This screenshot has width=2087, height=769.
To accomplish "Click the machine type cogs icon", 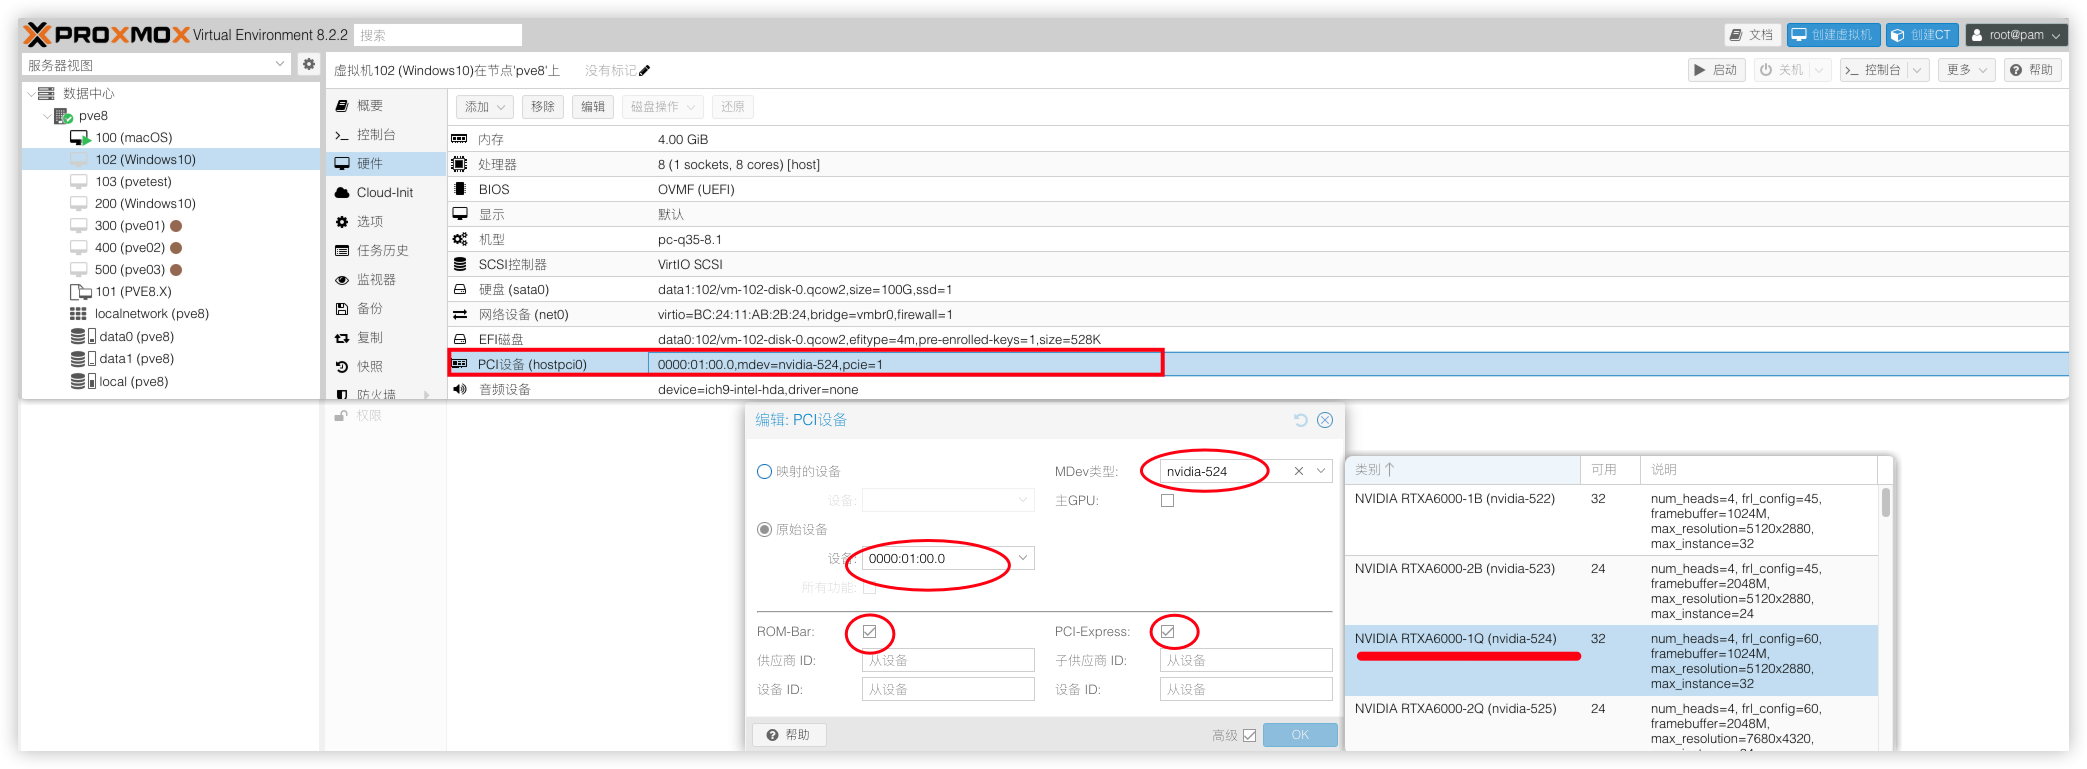I will coord(460,239).
